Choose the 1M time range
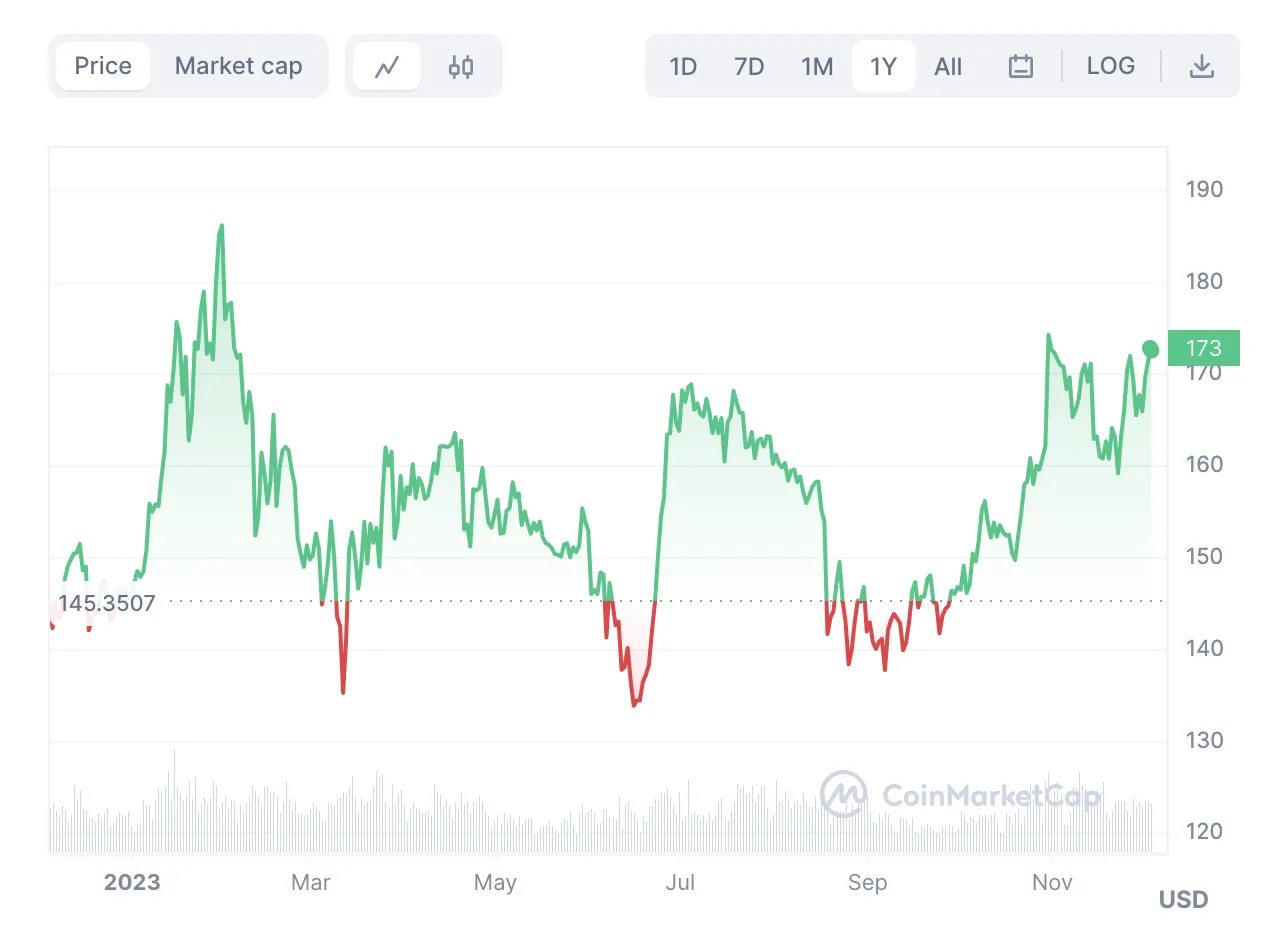The height and width of the screenshot is (952, 1288). tap(817, 67)
